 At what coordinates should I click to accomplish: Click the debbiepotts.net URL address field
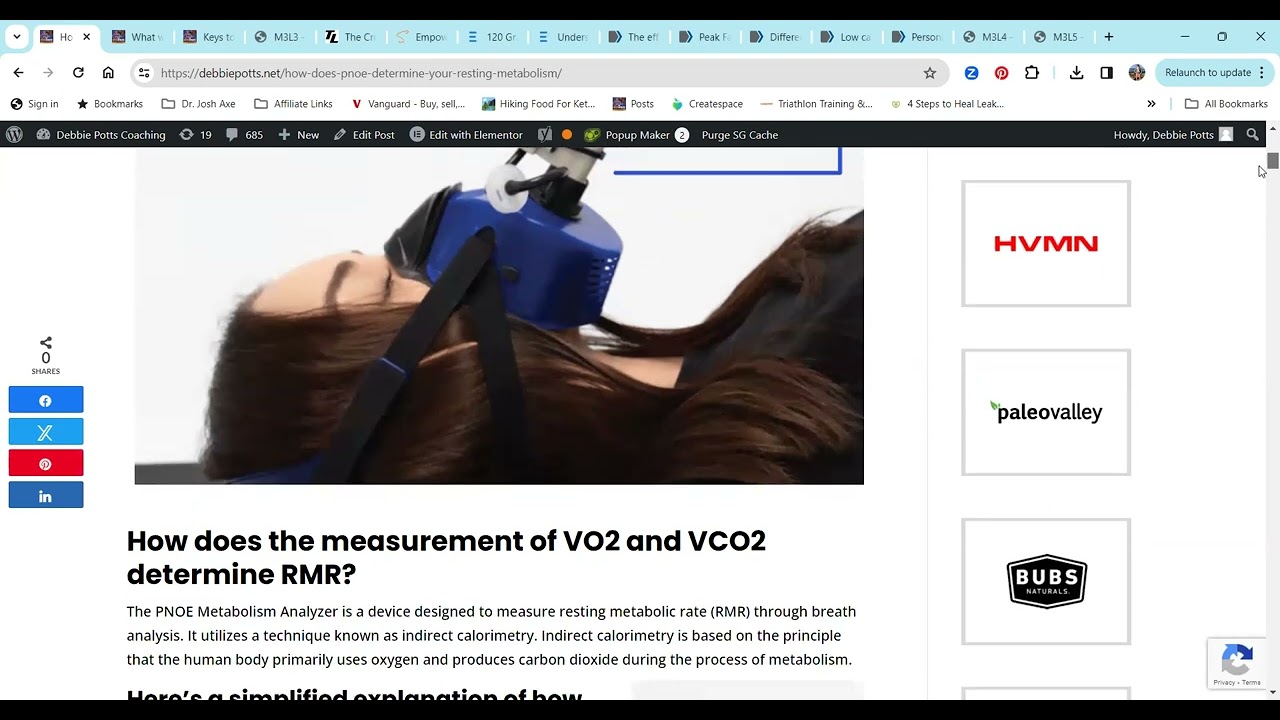540,73
